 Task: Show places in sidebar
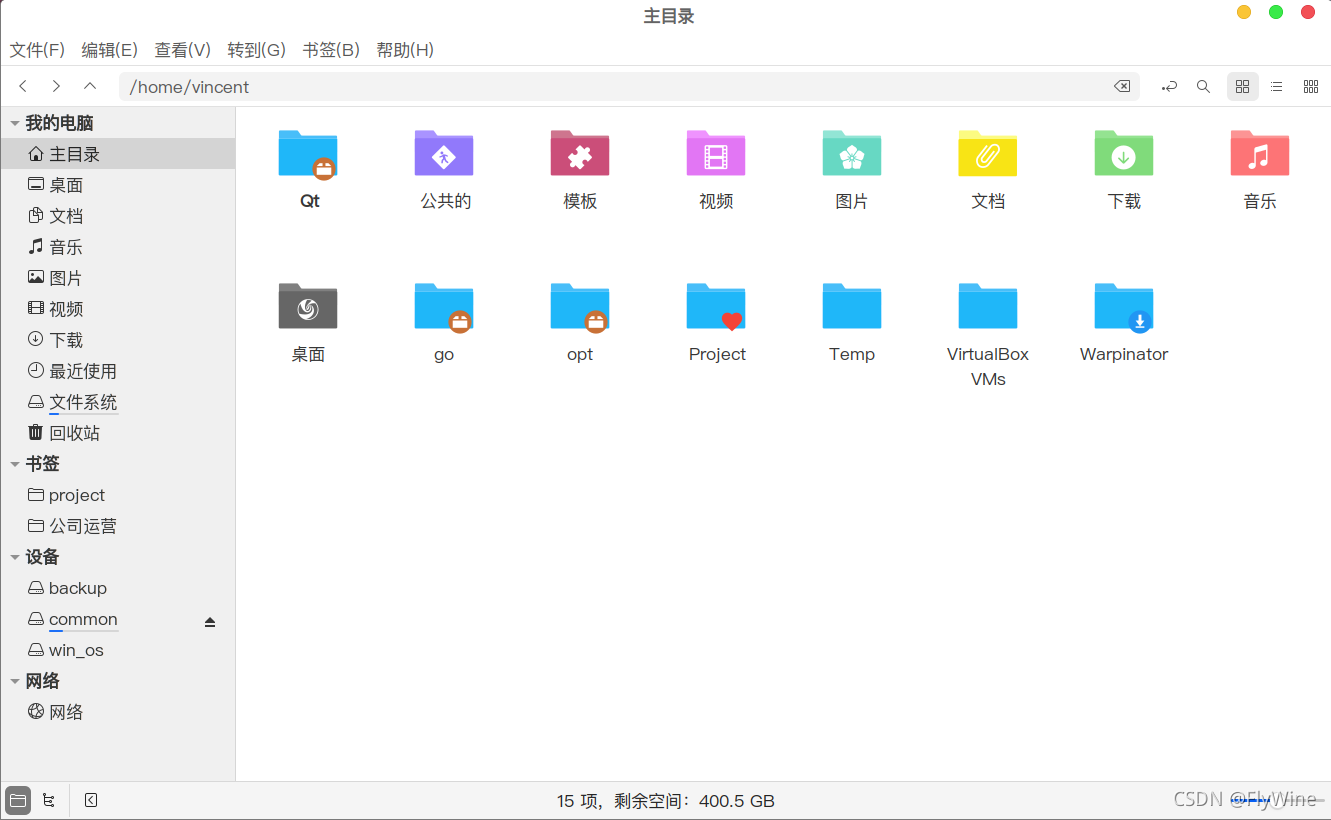pyautogui.click(x=18, y=800)
